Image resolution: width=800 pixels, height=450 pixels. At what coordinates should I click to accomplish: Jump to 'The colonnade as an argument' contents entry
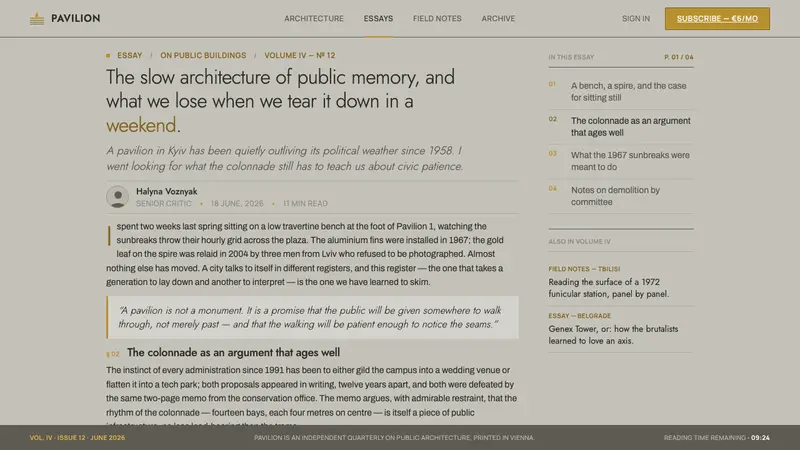pos(621,127)
